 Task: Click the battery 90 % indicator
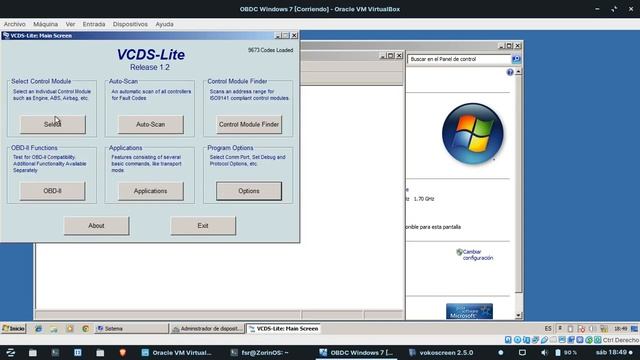[x=566, y=353]
